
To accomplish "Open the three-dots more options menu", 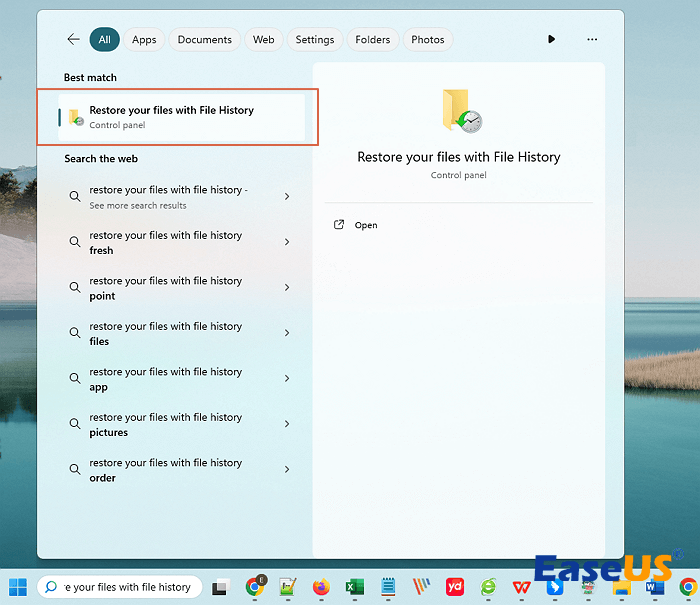I will tap(592, 40).
